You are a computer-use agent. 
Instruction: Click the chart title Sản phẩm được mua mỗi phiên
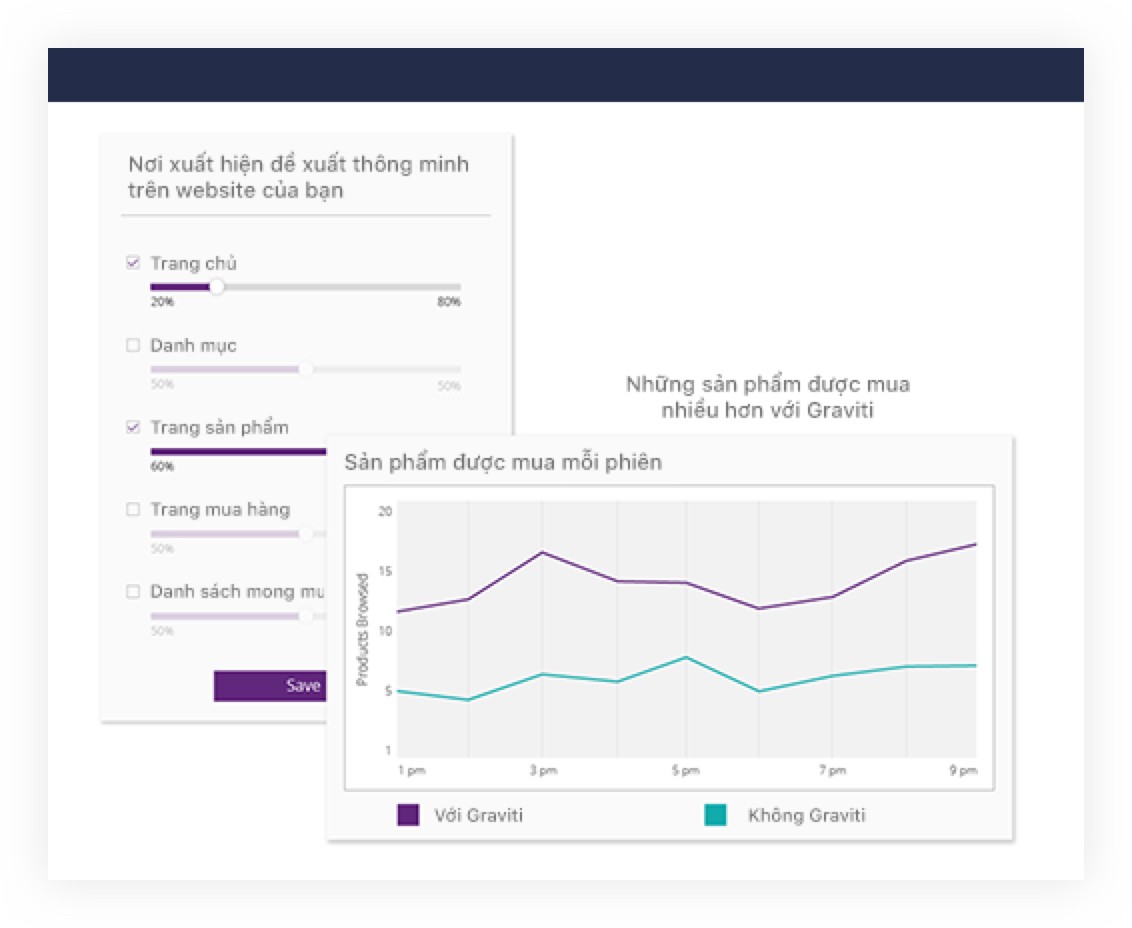click(x=503, y=462)
